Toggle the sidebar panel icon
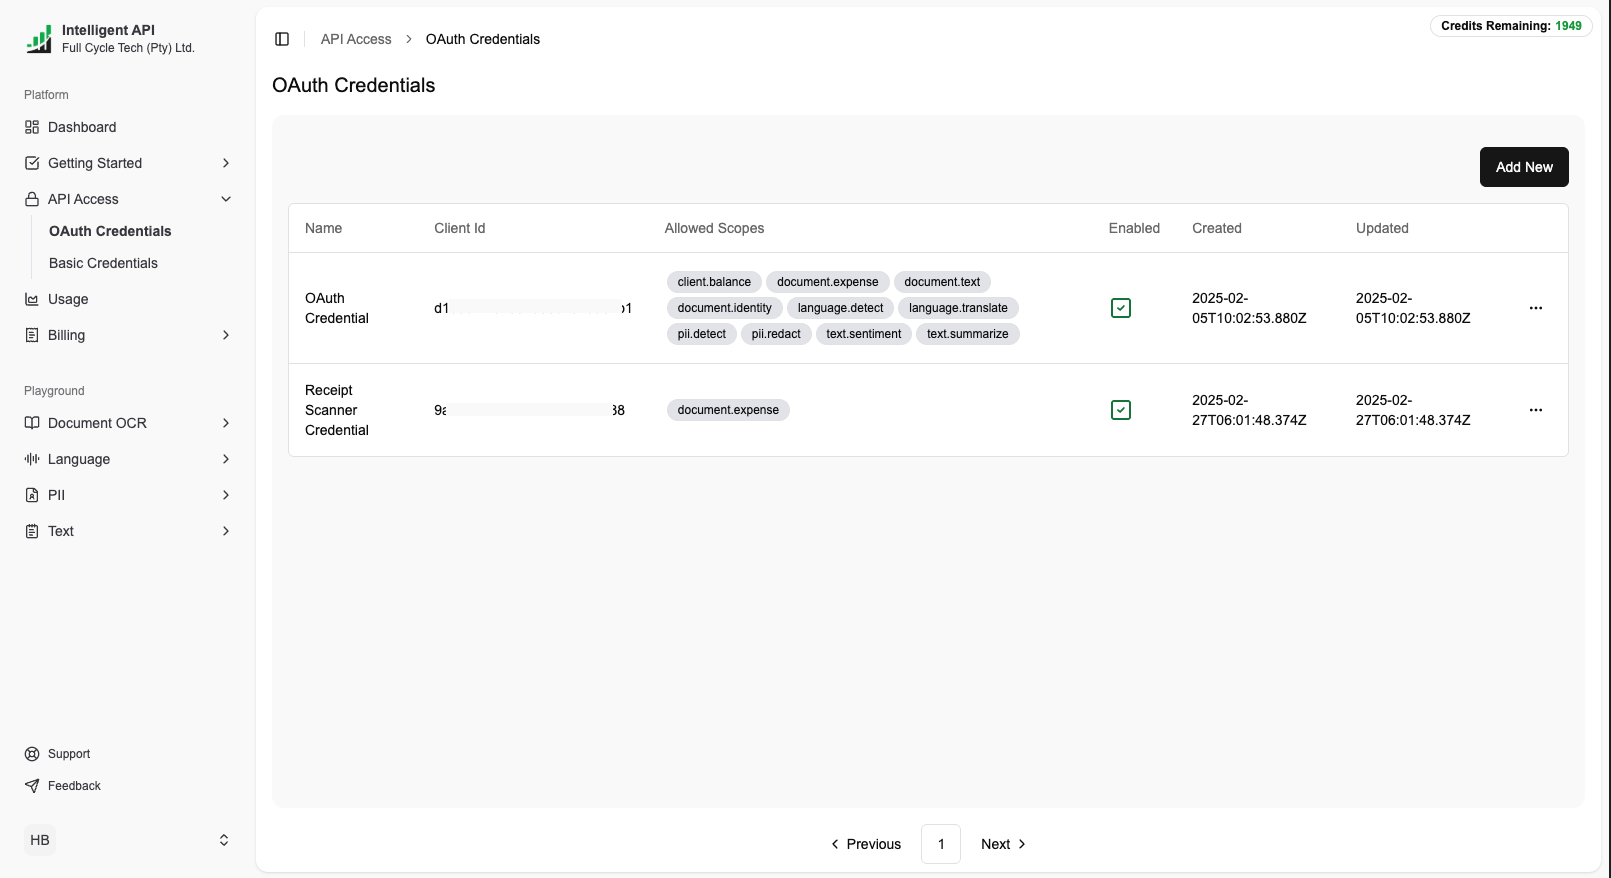1611x878 pixels. (282, 39)
